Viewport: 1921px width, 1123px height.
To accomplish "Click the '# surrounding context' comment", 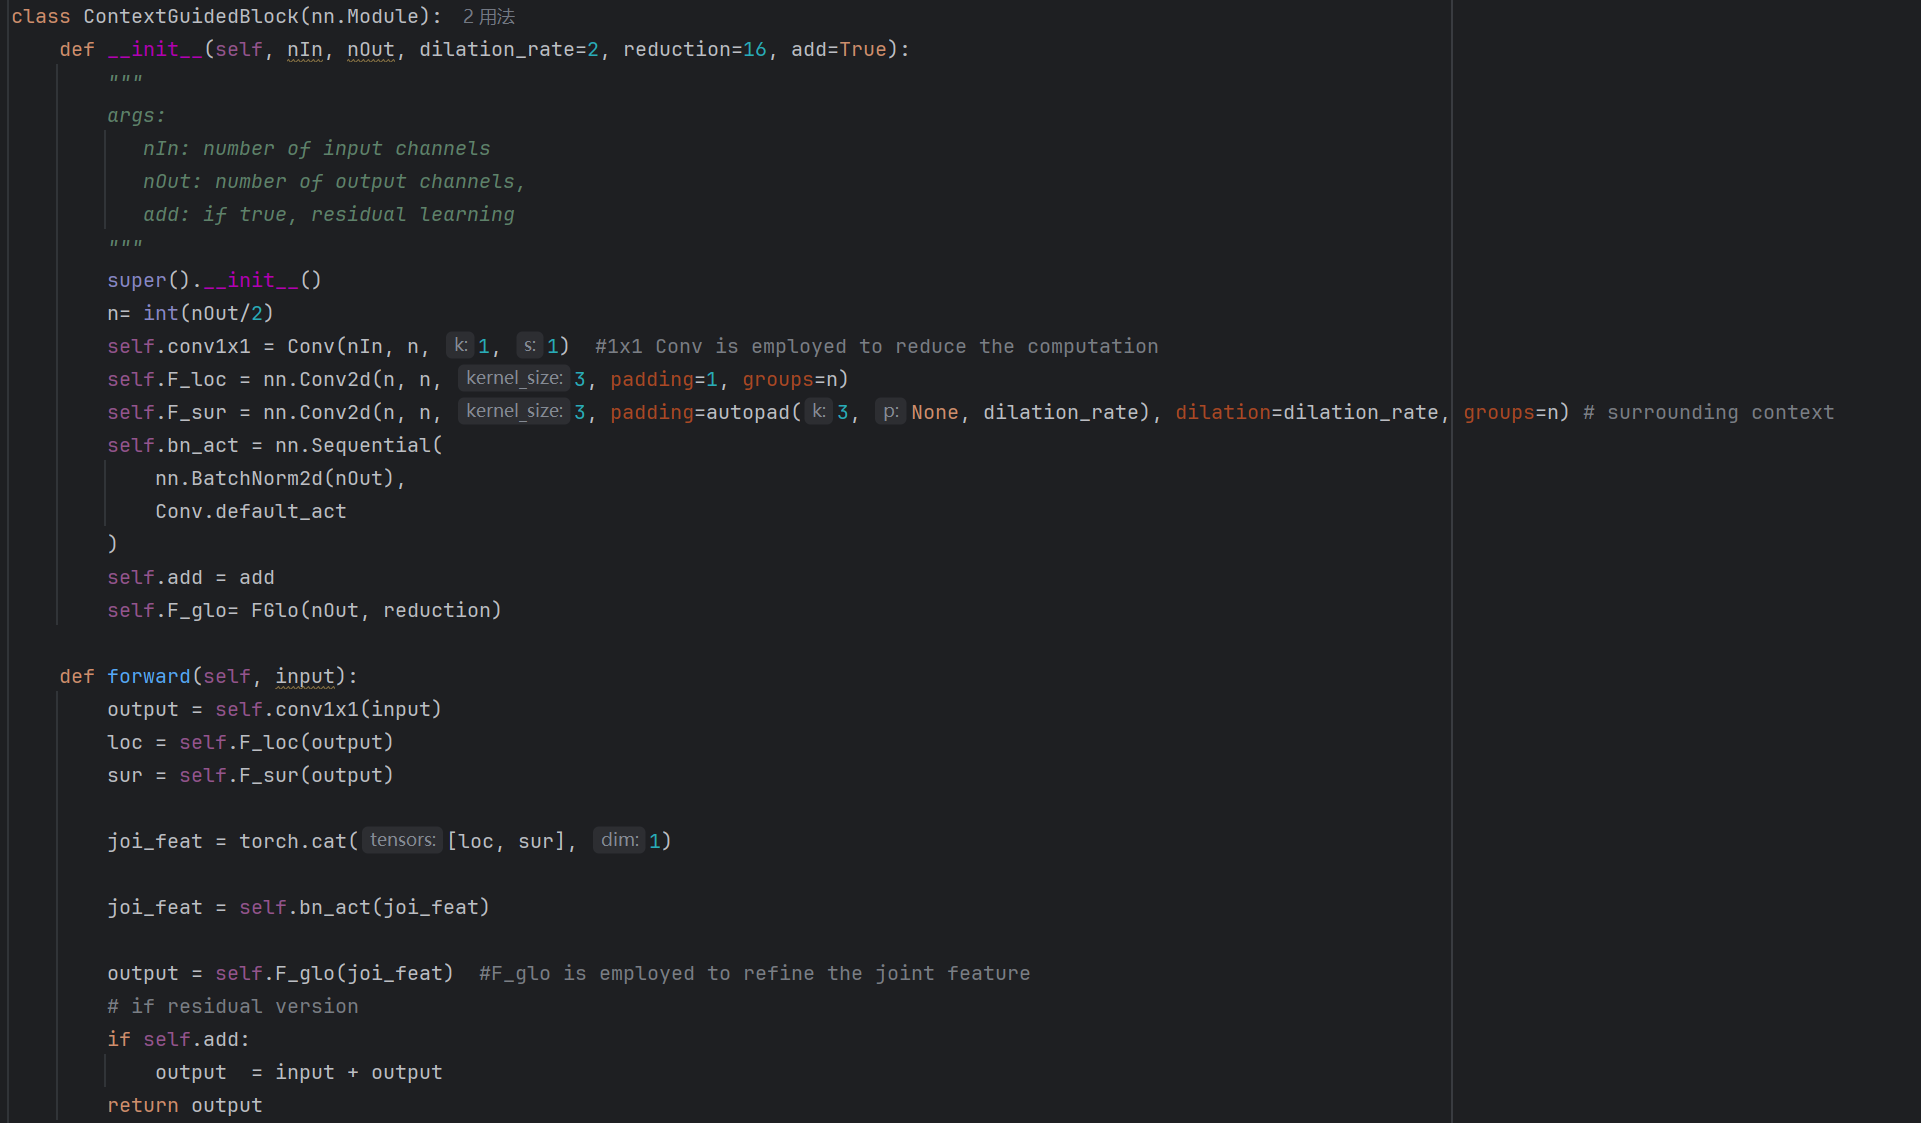I will point(1708,412).
